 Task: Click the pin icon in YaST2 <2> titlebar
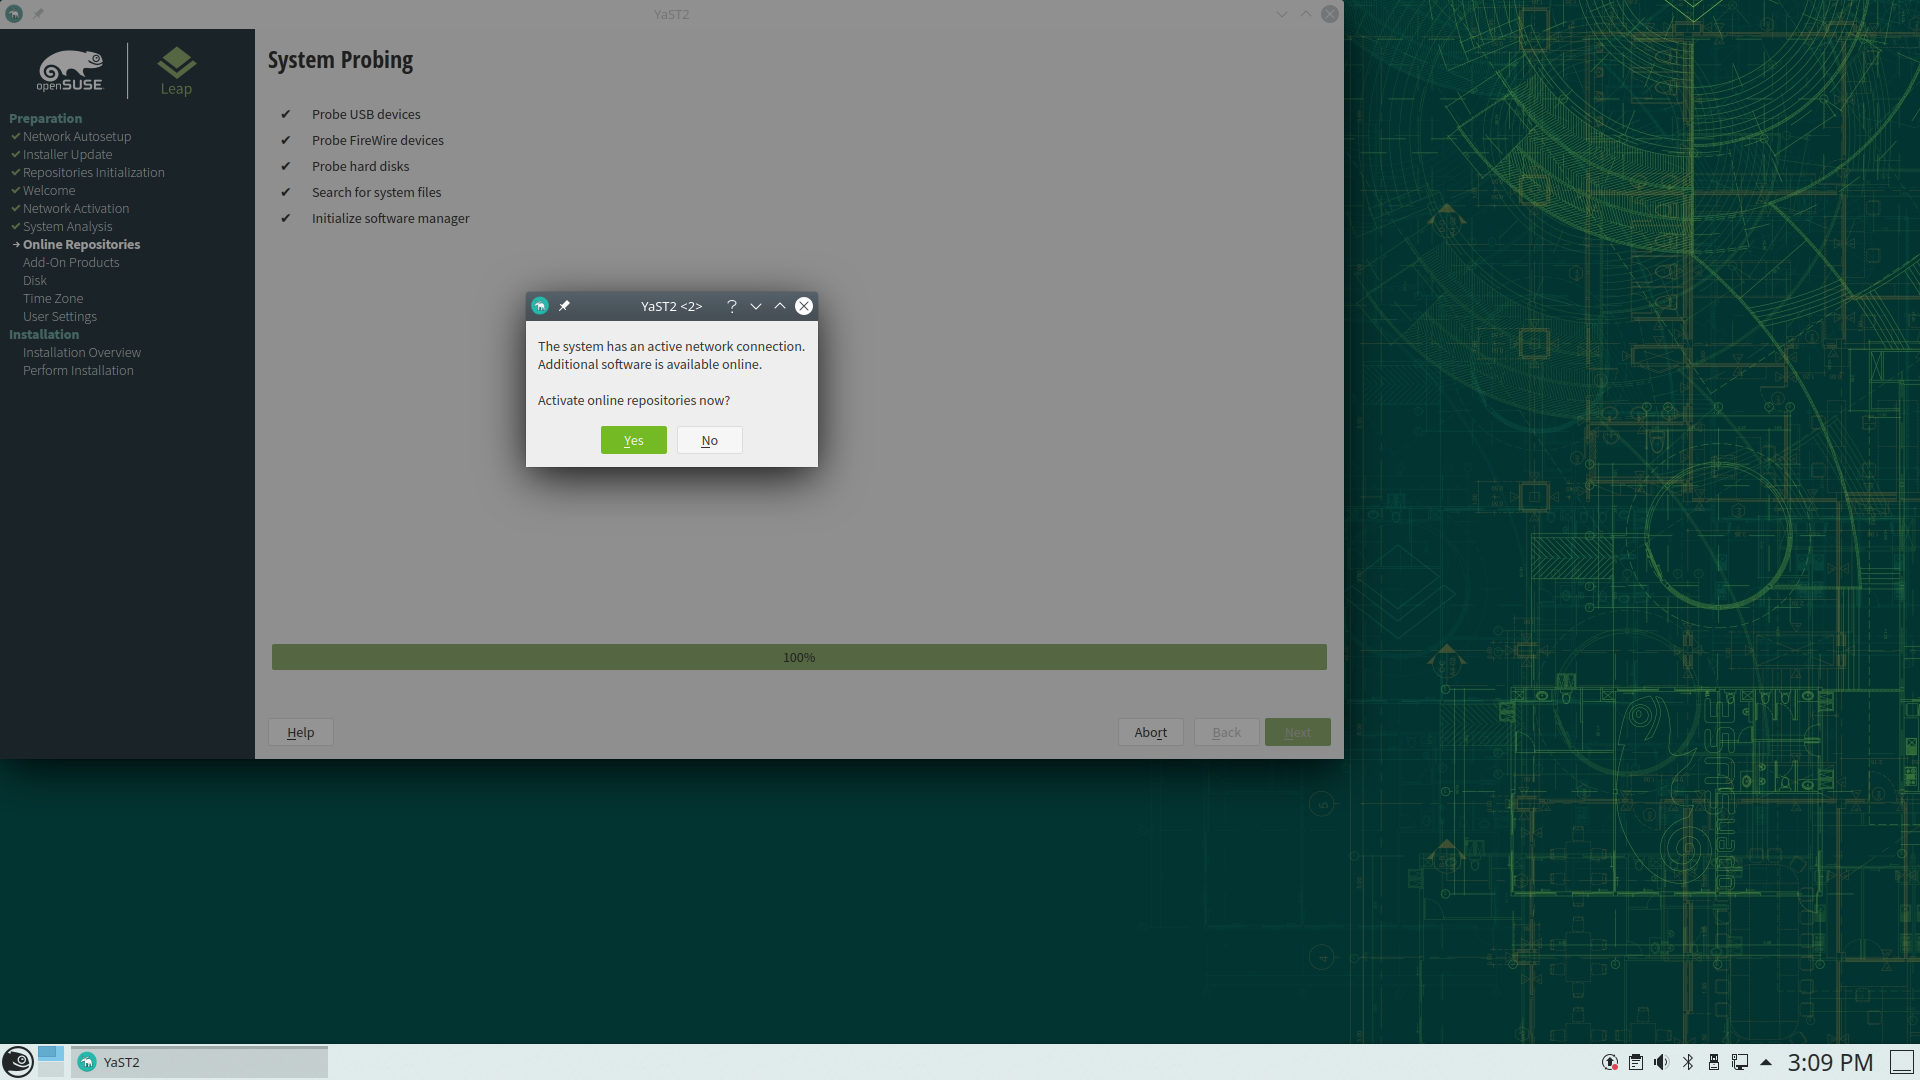pyautogui.click(x=564, y=306)
